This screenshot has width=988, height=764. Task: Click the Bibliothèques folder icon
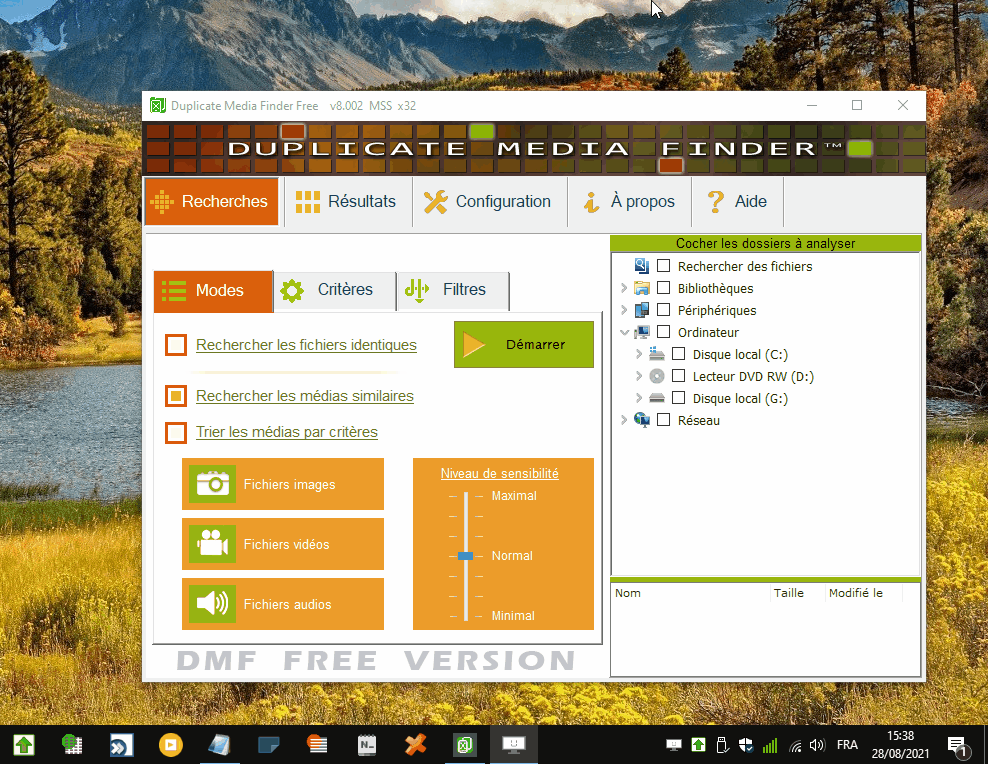pos(641,288)
